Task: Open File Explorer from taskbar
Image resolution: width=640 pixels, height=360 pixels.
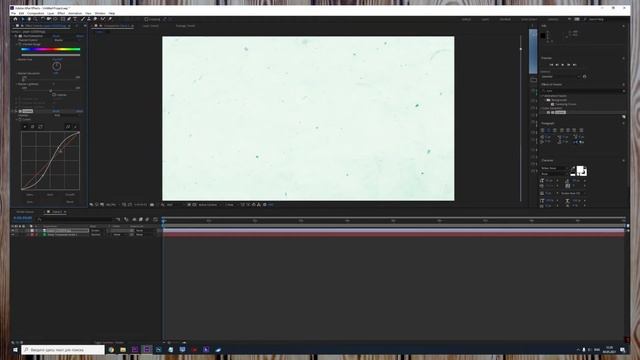Action: pyautogui.click(x=123, y=349)
